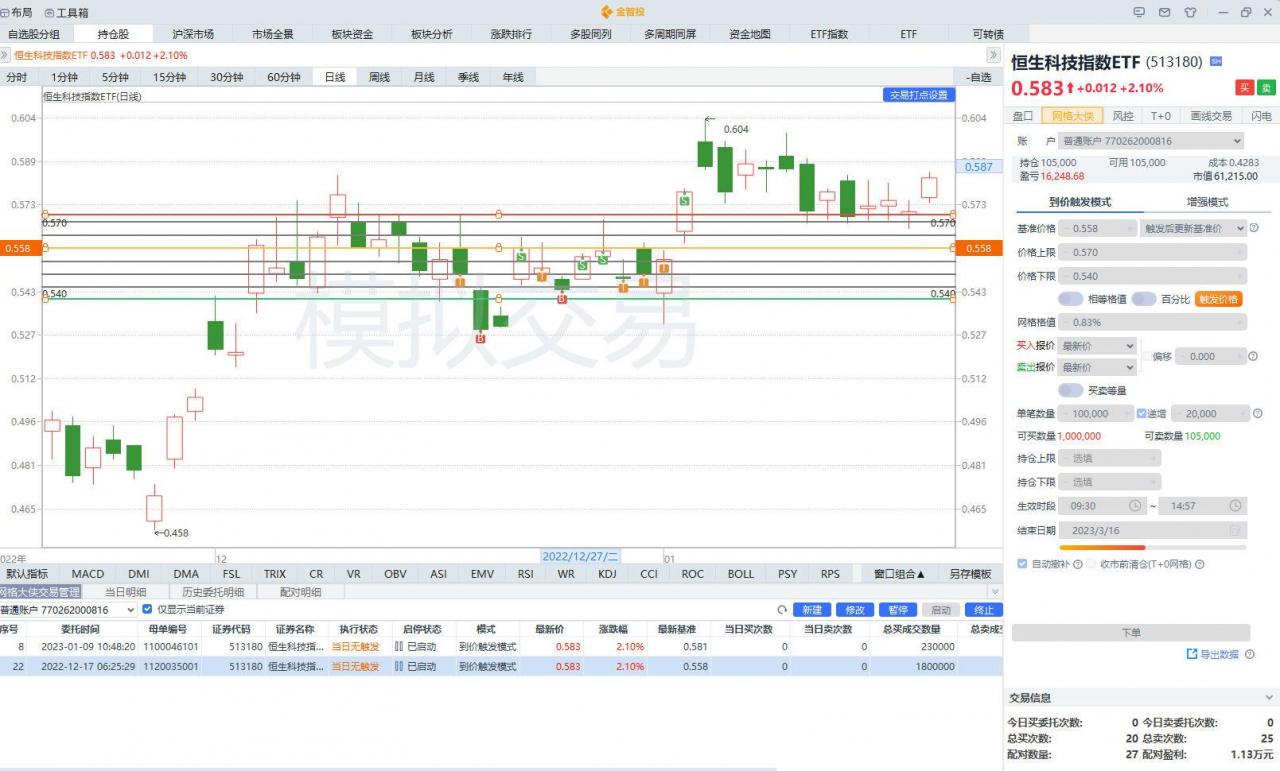Click the green 卖 sell icon
1280x771 pixels.
pos(1266,88)
